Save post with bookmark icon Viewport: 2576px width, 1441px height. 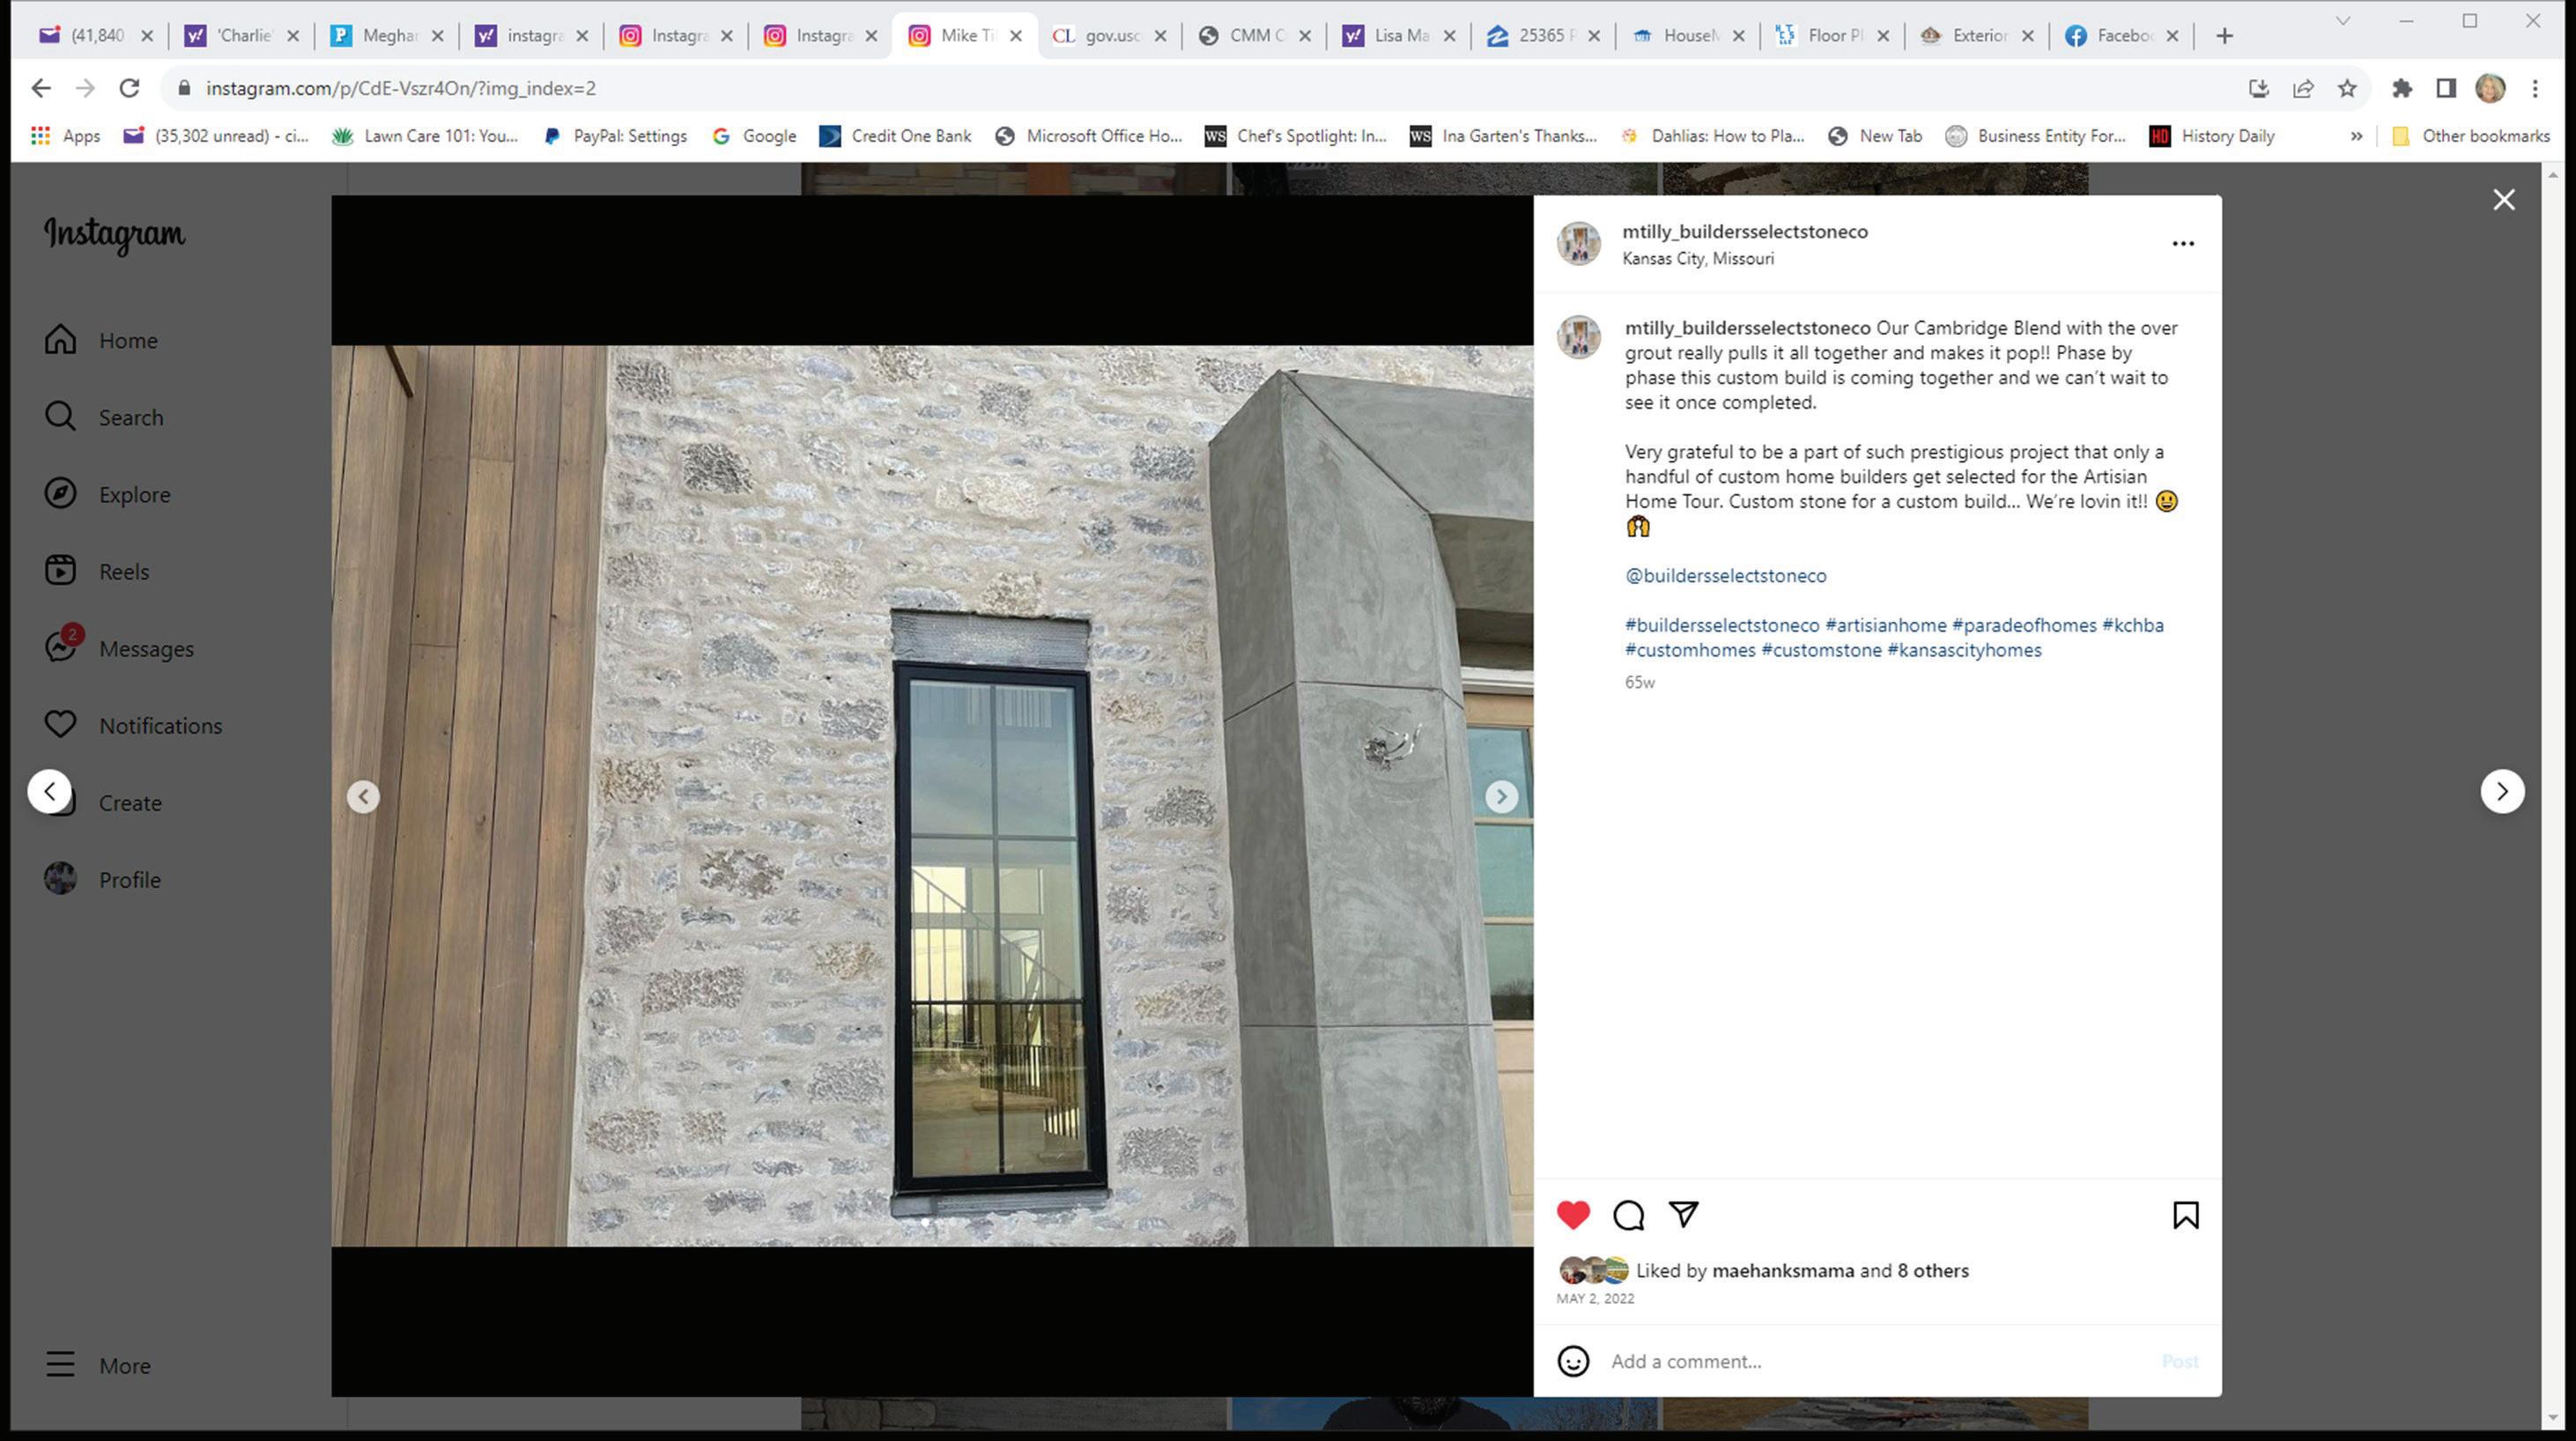click(2185, 1214)
